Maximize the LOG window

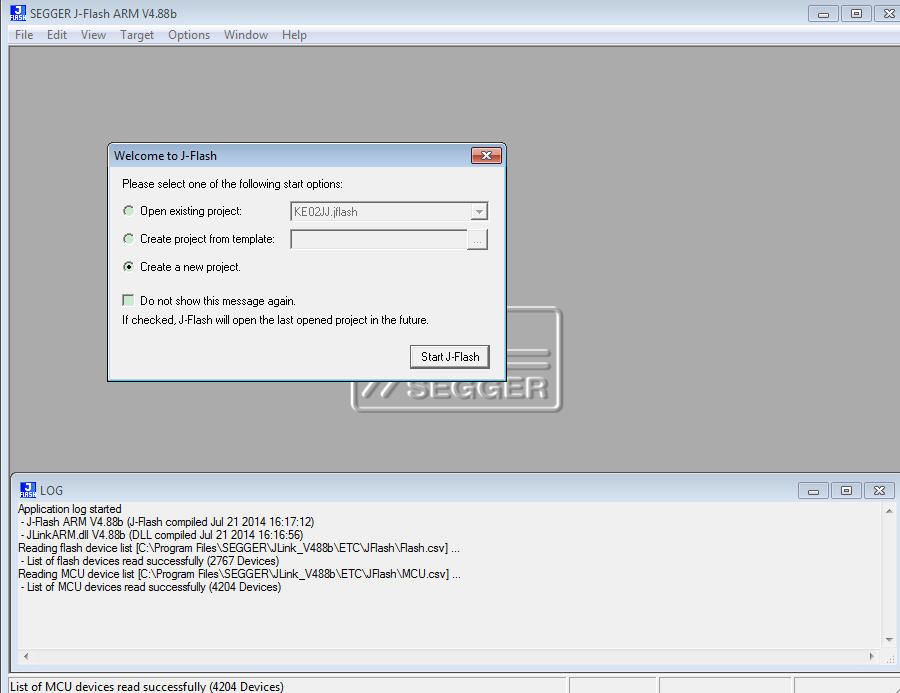click(846, 491)
